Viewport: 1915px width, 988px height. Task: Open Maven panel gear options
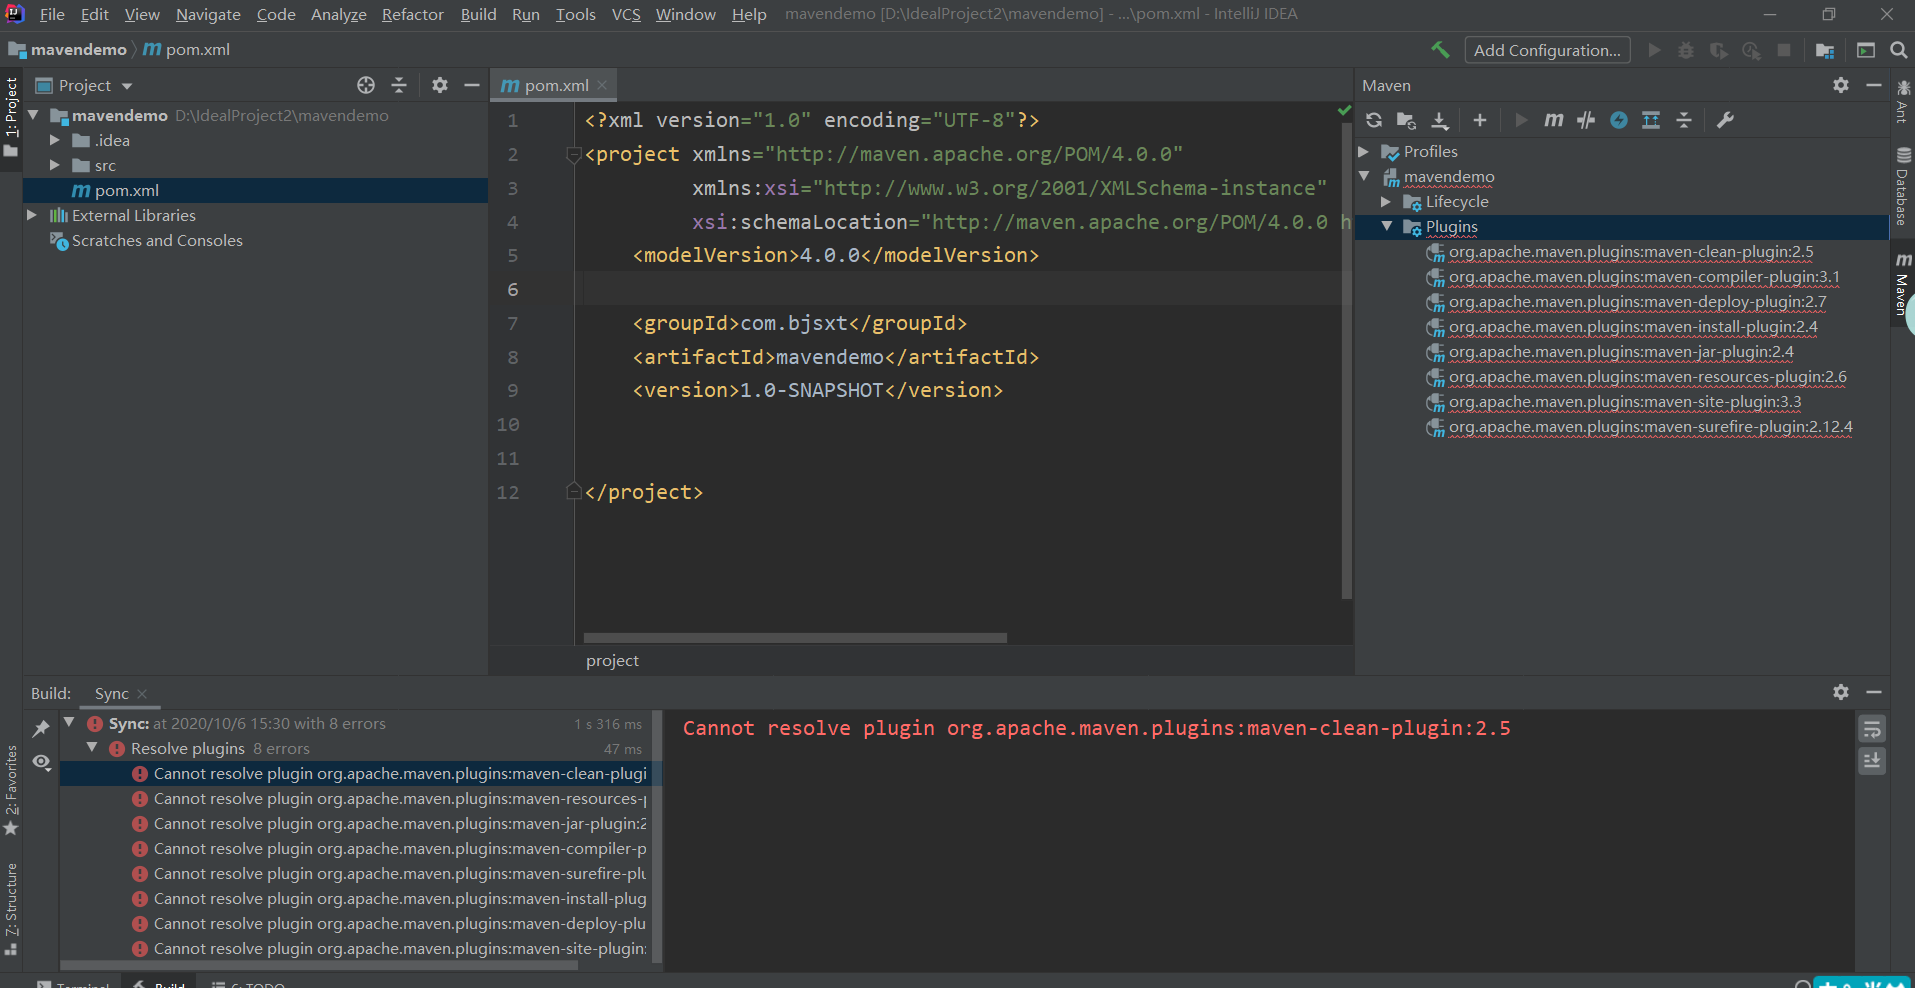pyautogui.click(x=1841, y=85)
